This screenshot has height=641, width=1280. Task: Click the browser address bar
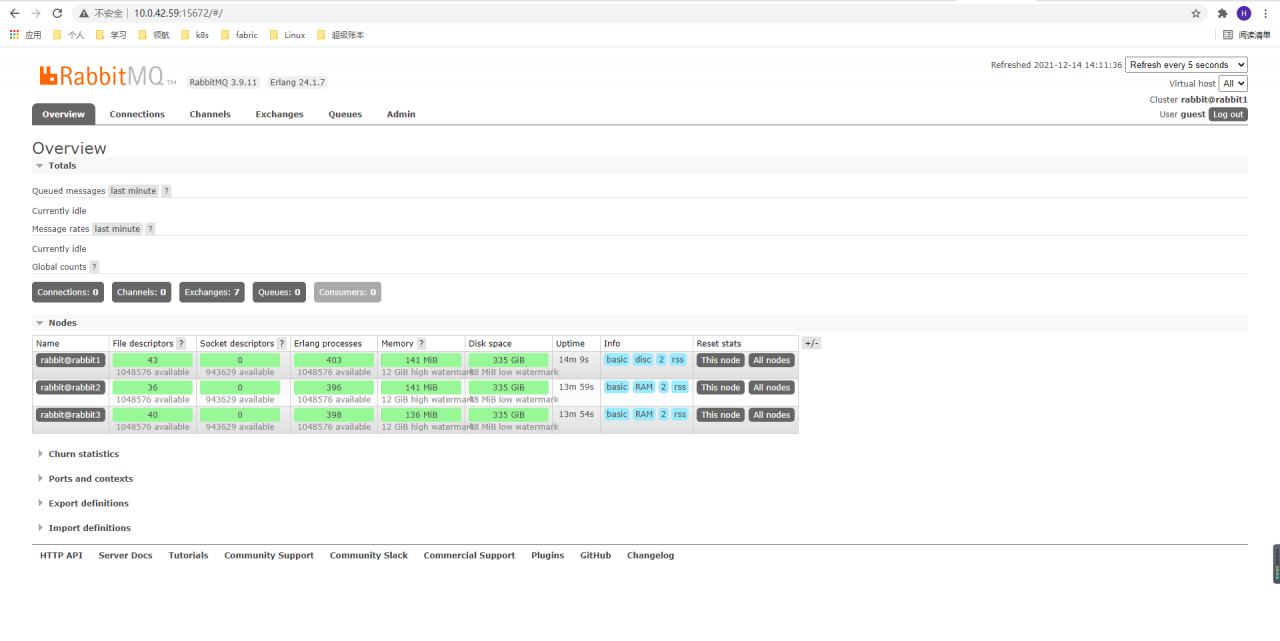[x=640, y=13]
